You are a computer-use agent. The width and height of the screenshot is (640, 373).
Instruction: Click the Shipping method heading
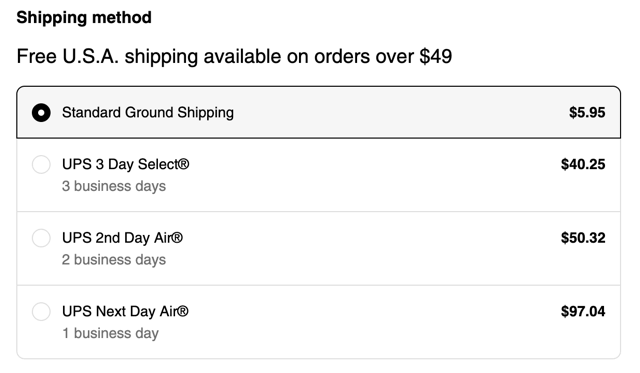click(x=84, y=18)
